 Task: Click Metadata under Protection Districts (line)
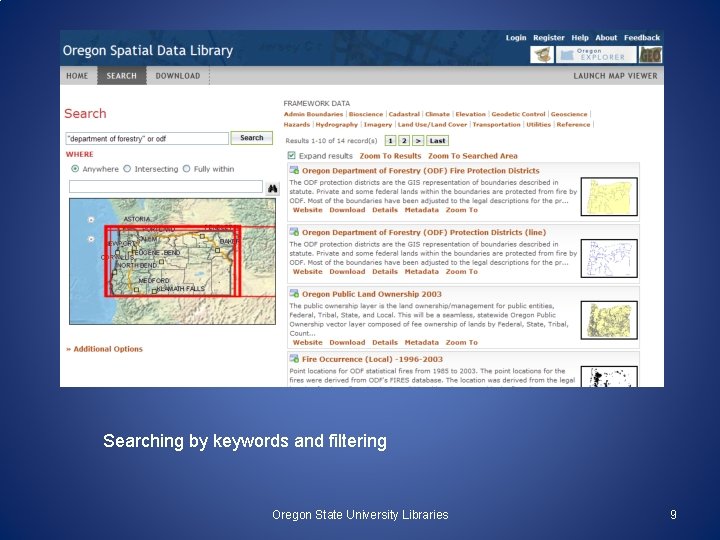[x=422, y=271]
